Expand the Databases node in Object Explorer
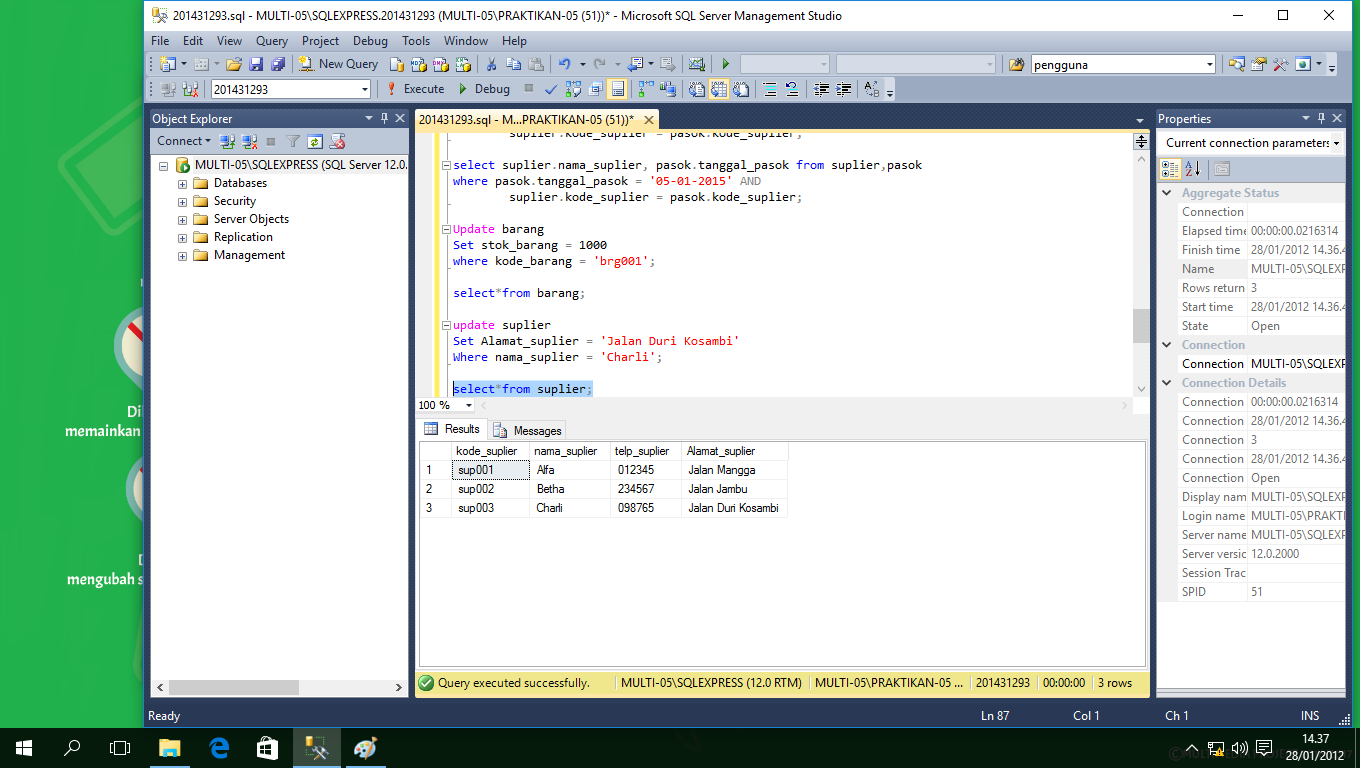The image size is (1360, 768). pyautogui.click(x=182, y=183)
